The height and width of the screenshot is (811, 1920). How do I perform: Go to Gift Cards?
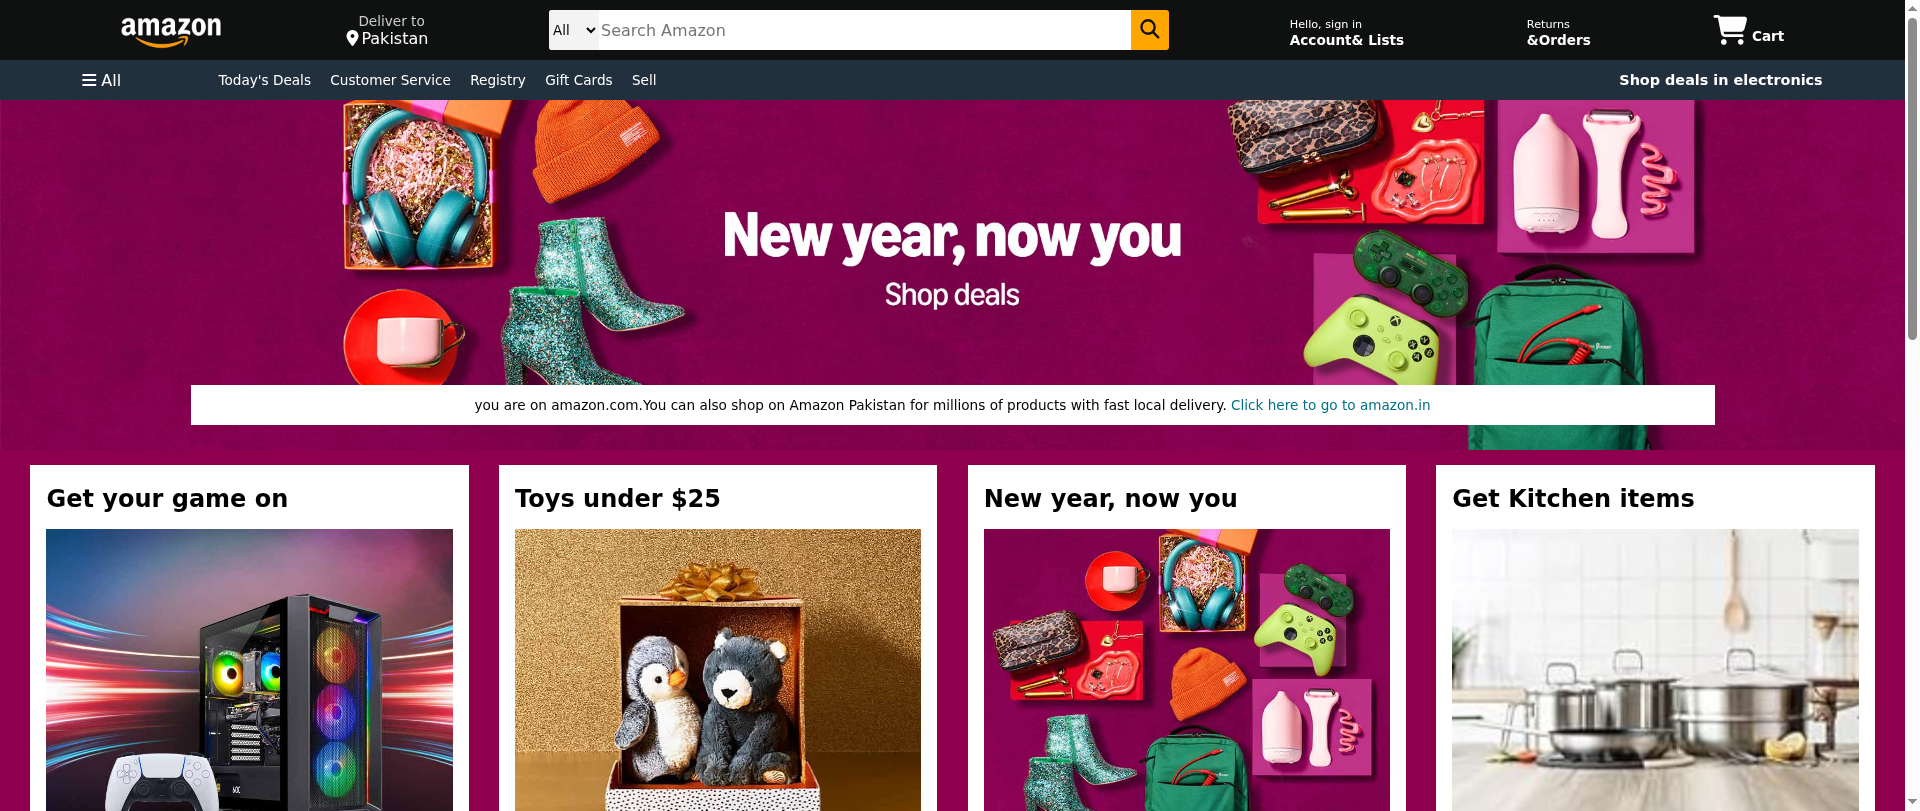click(578, 80)
